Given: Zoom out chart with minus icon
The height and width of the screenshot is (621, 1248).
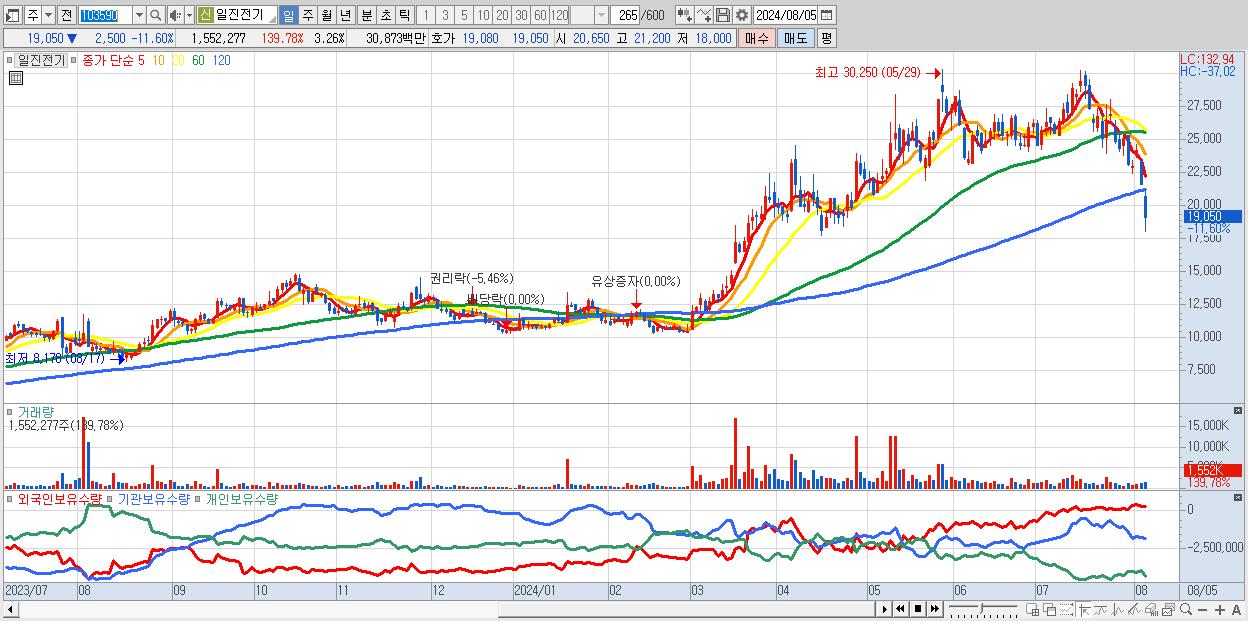Looking at the screenshot, I should tap(1202, 610).
